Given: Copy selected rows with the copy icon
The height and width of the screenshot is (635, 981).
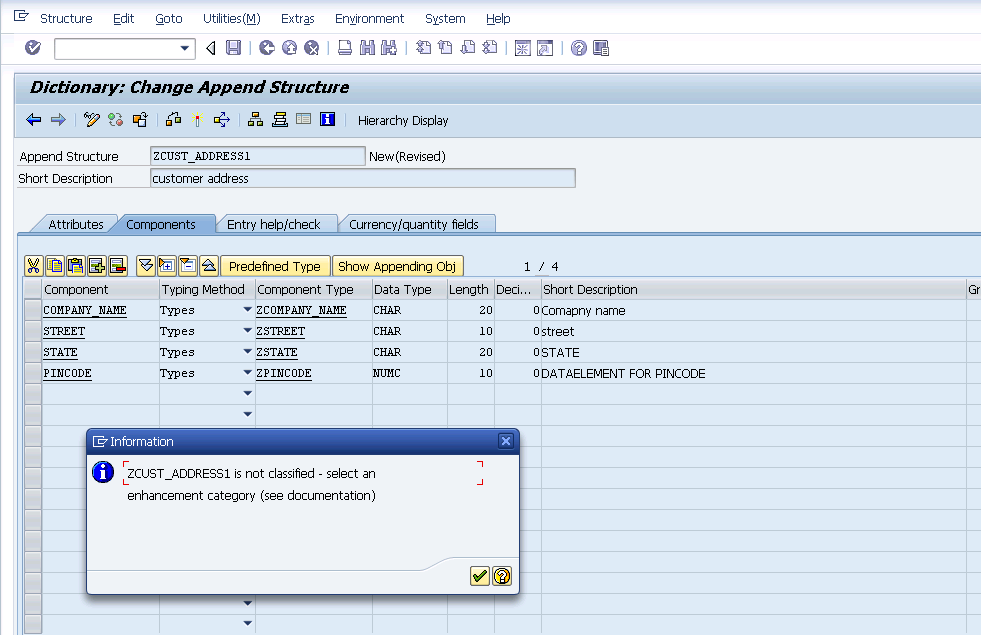Looking at the screenshot, I should coord(55,265).
